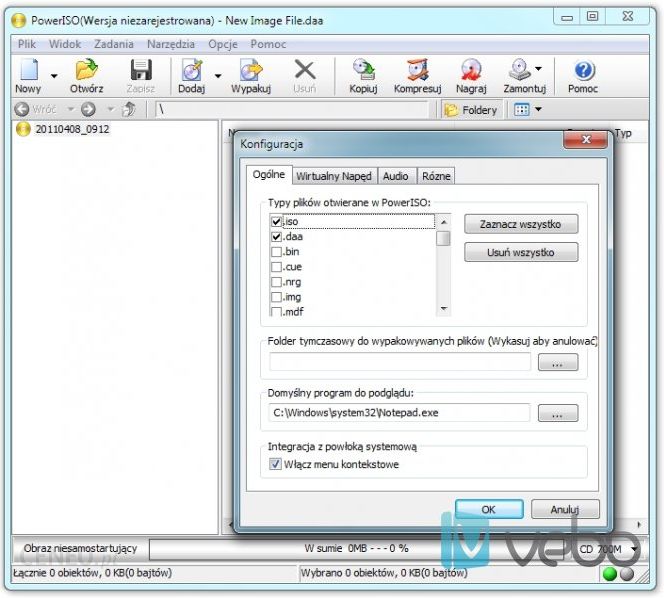Click the Typ column header
664x598 pixels.
(x=623, y=133)
